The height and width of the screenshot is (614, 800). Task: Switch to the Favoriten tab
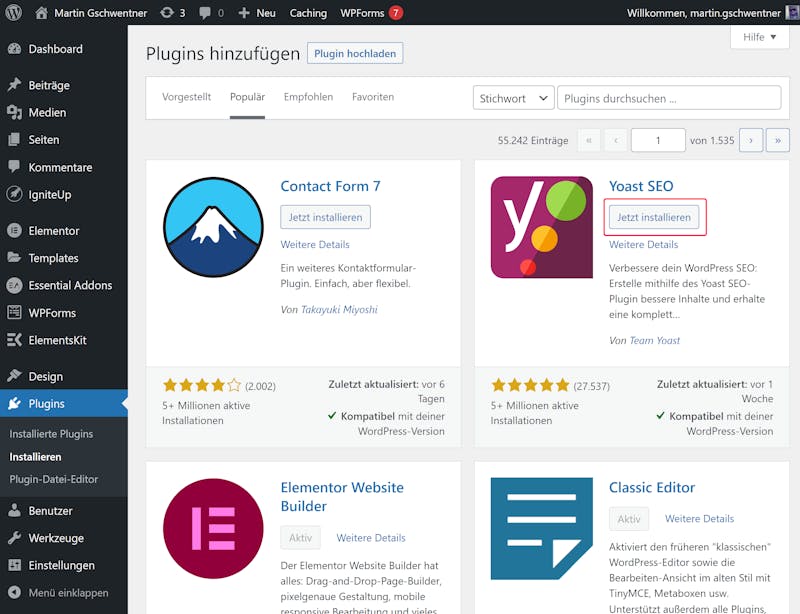373,97
